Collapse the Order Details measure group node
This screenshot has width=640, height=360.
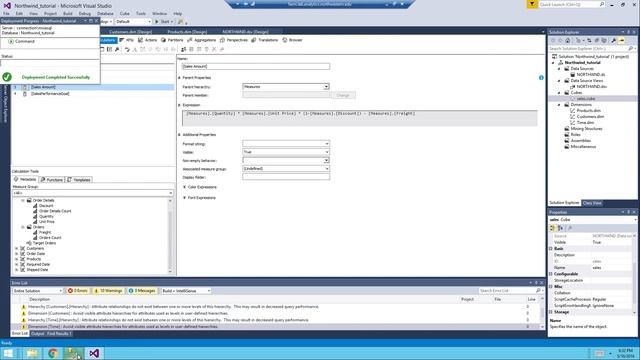(x=23, y=200)
